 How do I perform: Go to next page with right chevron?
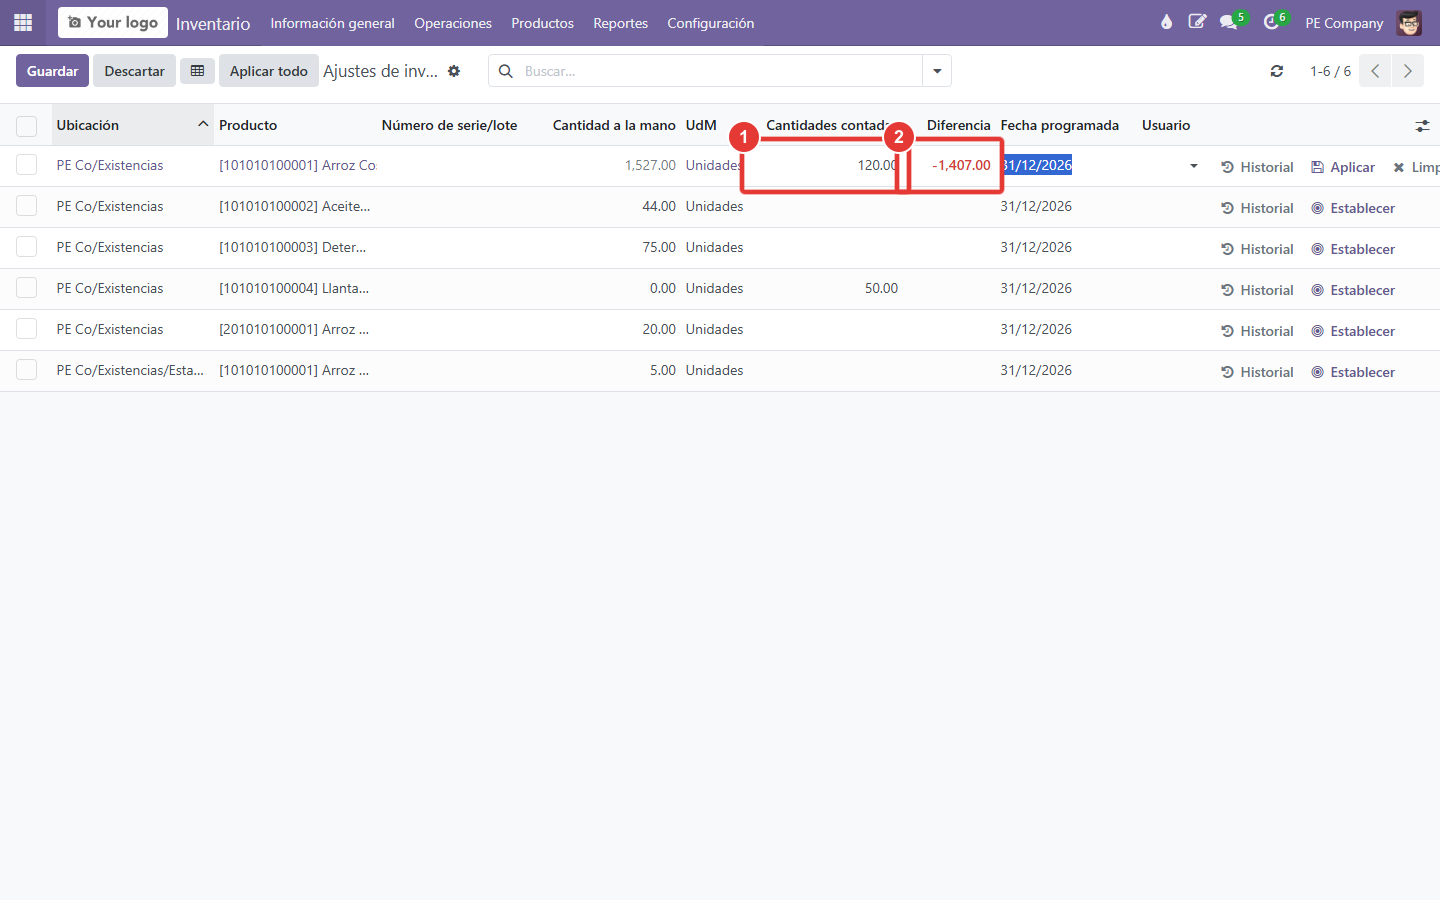pos(1407,71)
